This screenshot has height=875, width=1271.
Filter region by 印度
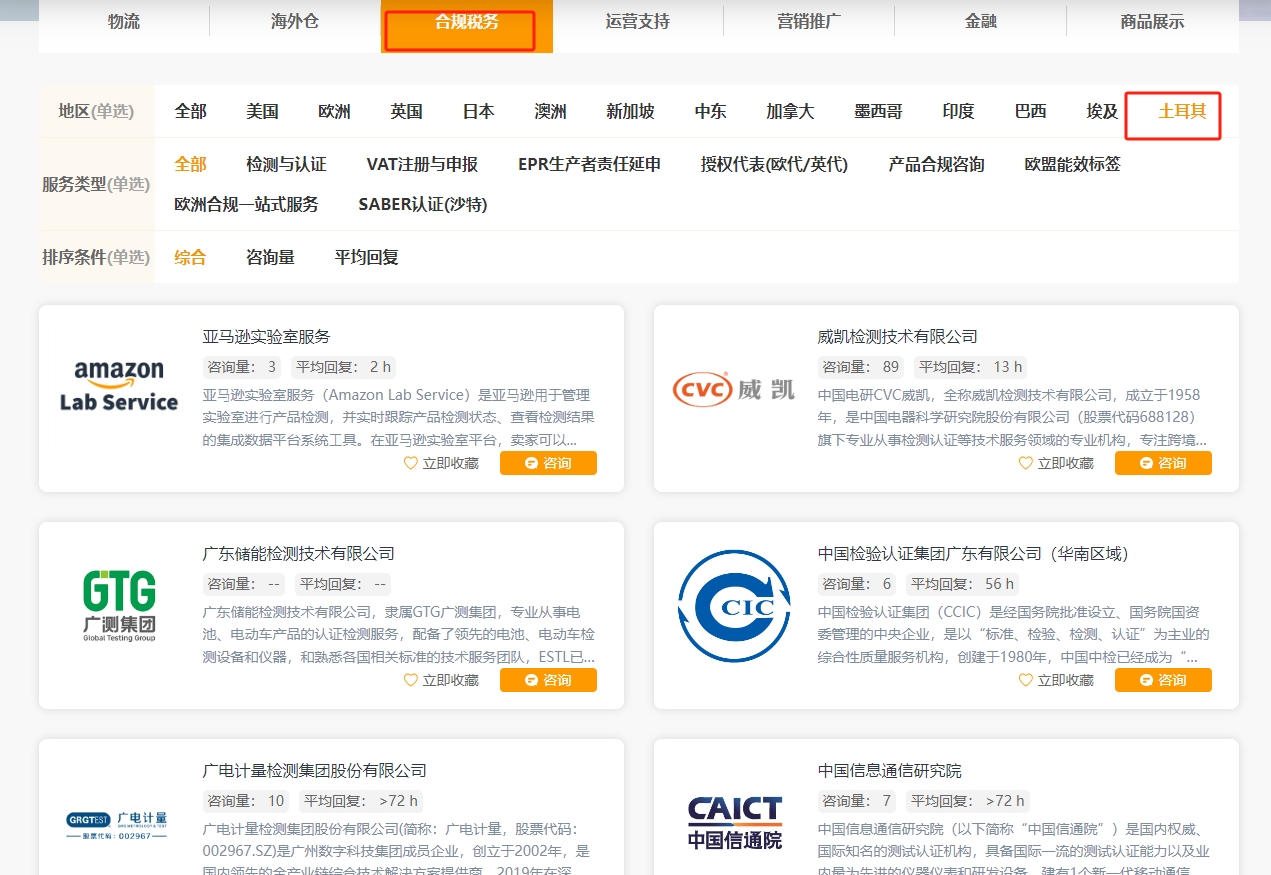point(958,111)
